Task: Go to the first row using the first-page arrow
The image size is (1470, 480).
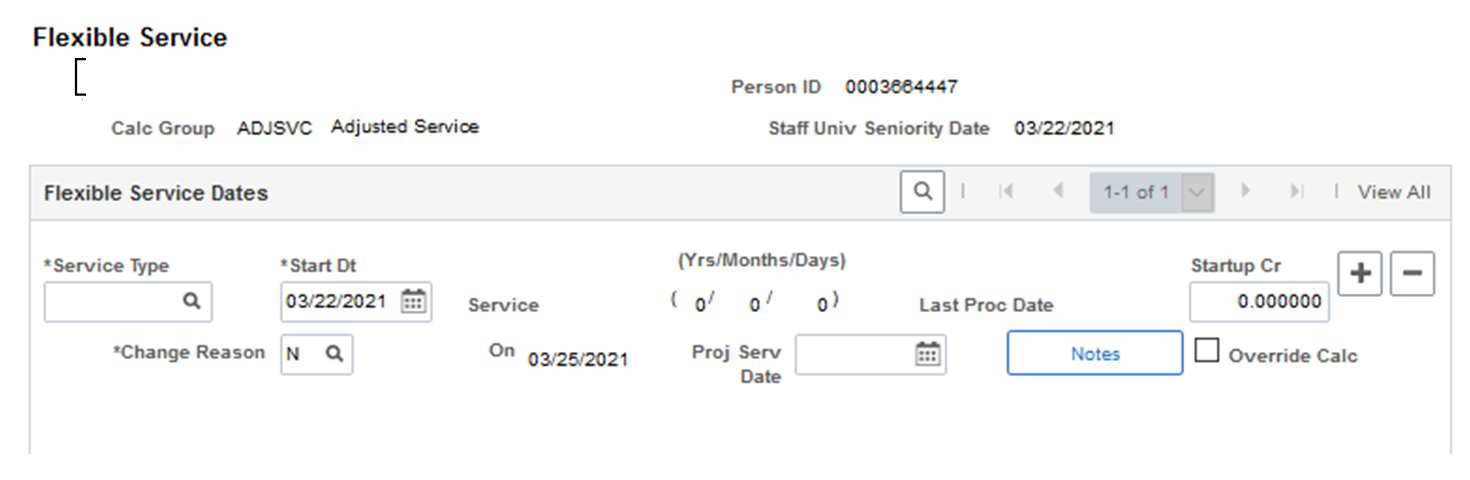Action: tap(1006, 191)
